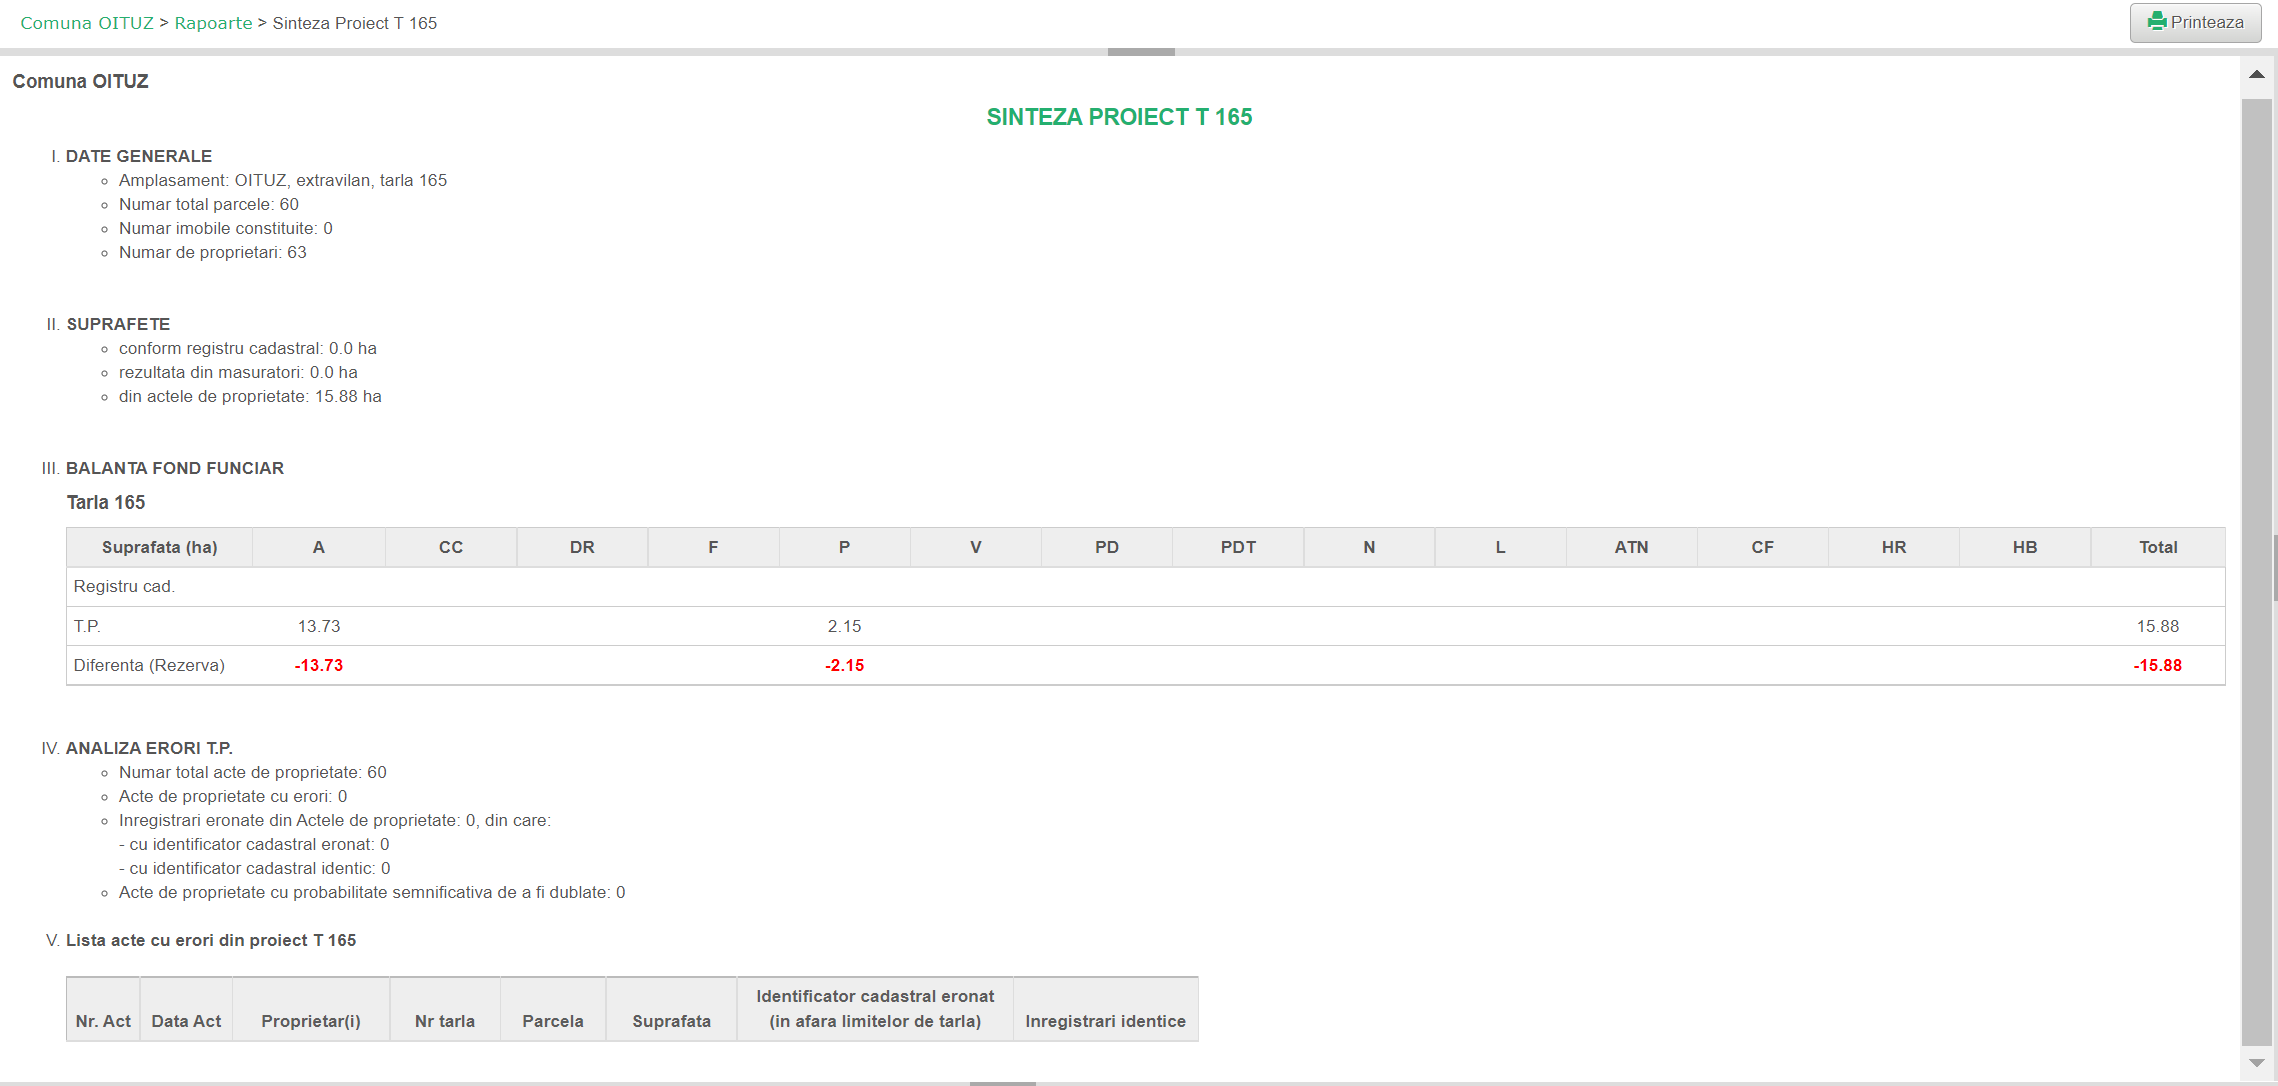Click the printer icon on Printeaza
The height and width of the screenshot is (1086, 2278).
coord(2157,22)
